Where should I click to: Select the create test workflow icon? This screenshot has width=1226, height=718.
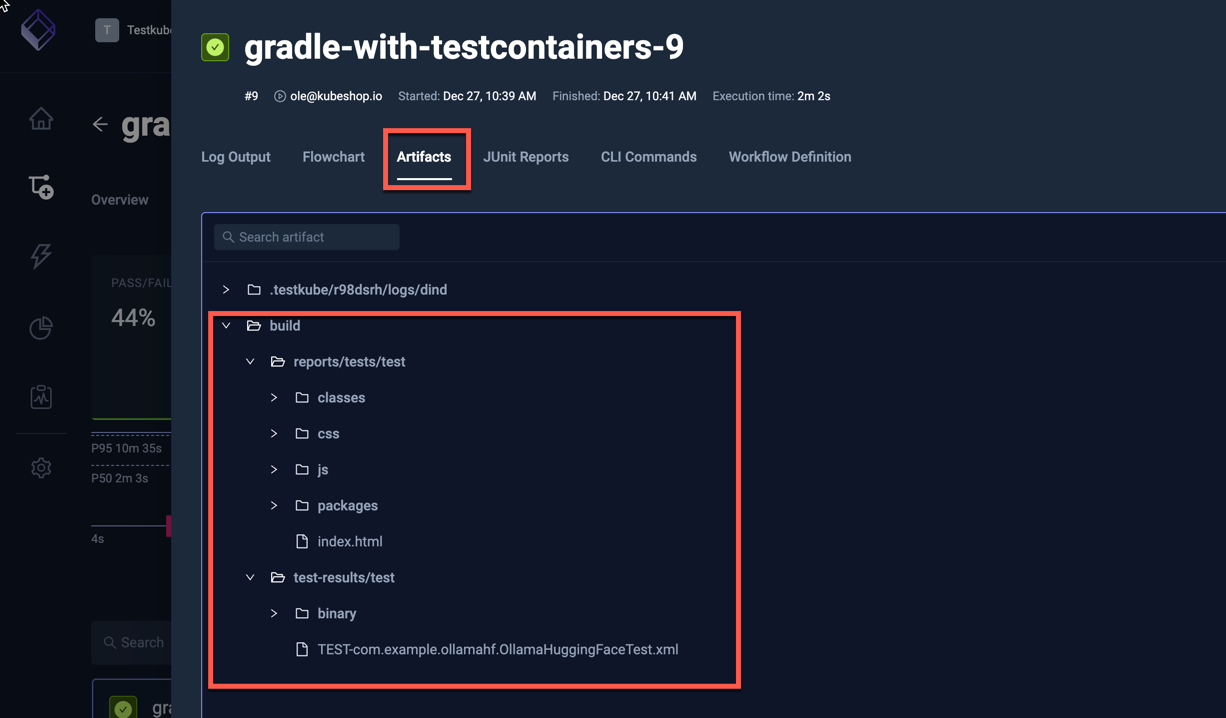(40, 187)
